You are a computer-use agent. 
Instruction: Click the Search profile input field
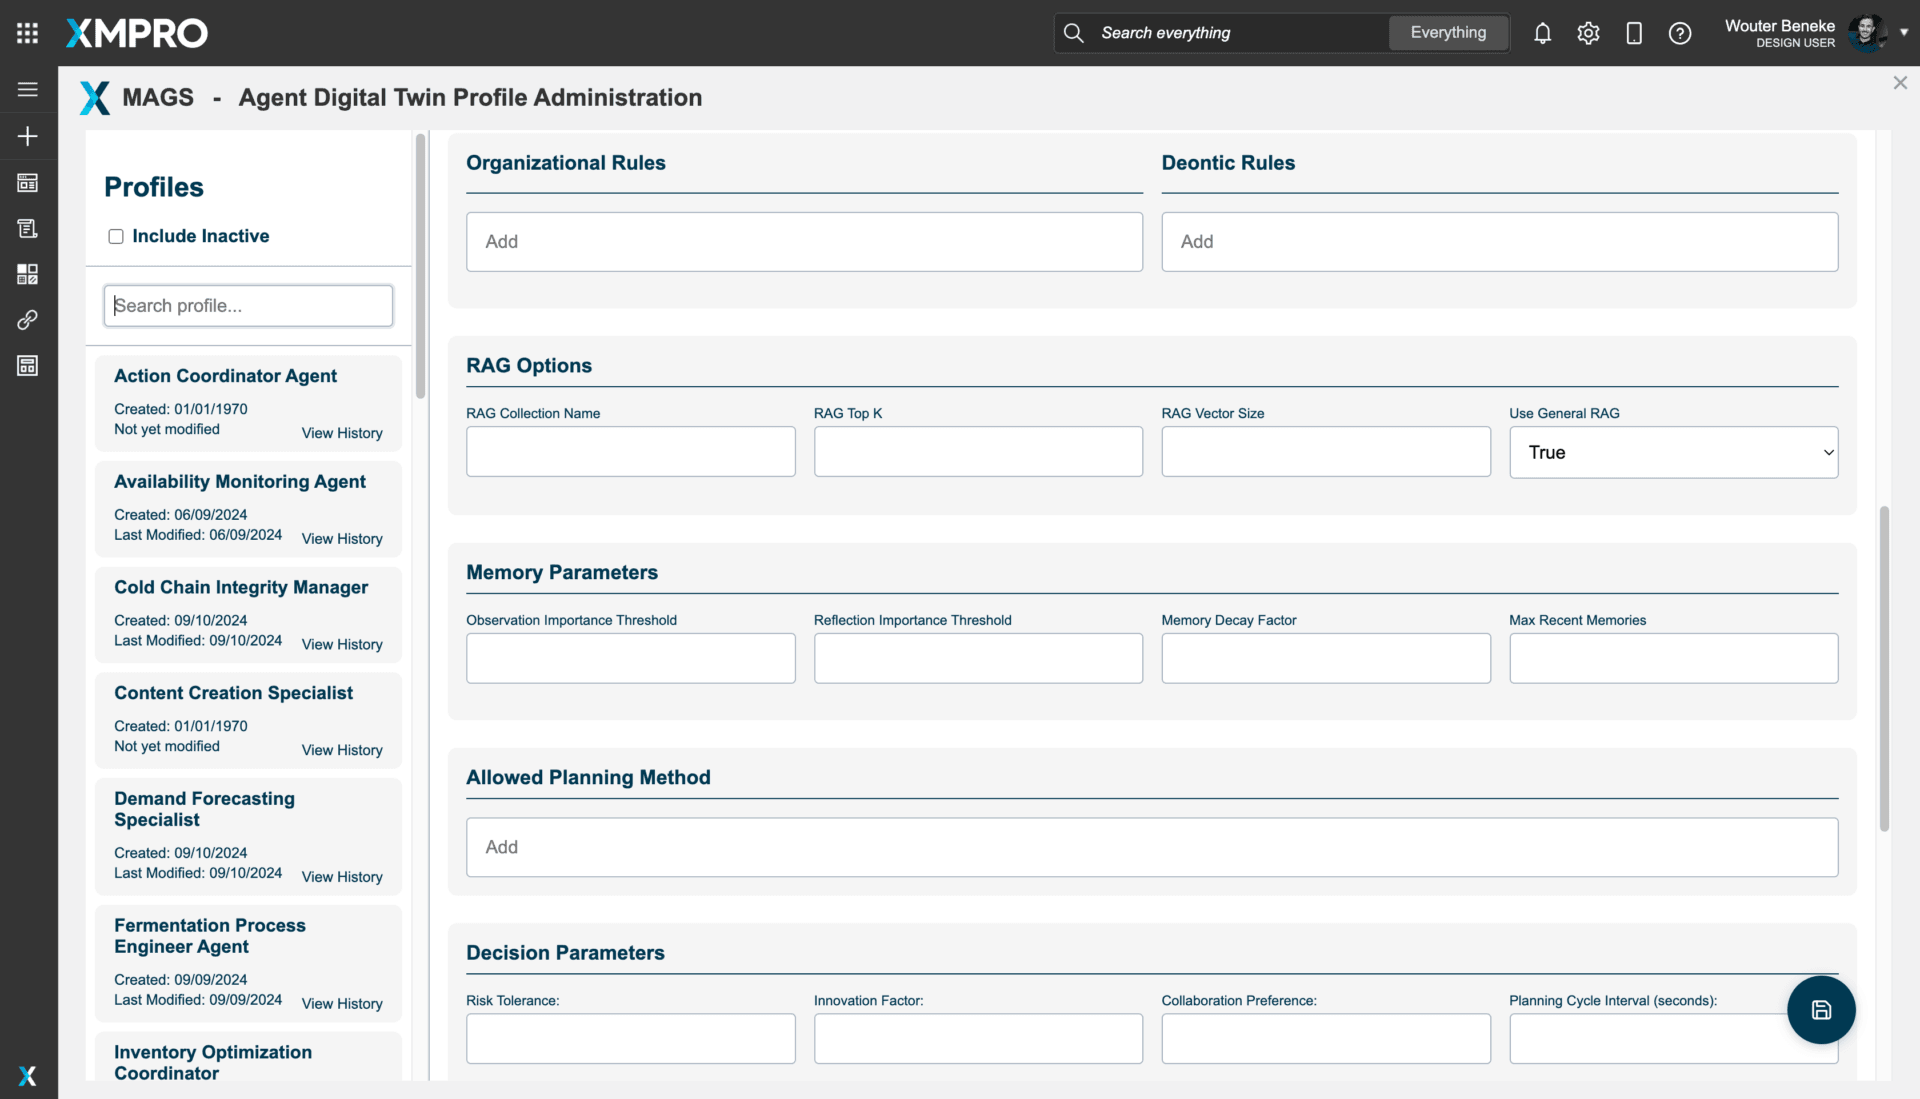248,306
